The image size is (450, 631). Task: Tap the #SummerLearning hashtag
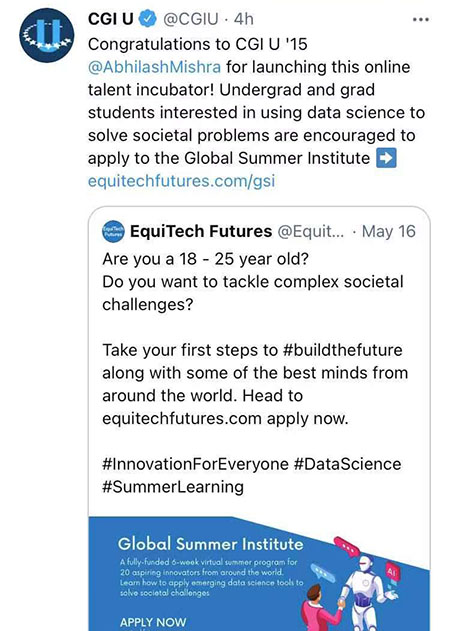(x=173, y=487)
